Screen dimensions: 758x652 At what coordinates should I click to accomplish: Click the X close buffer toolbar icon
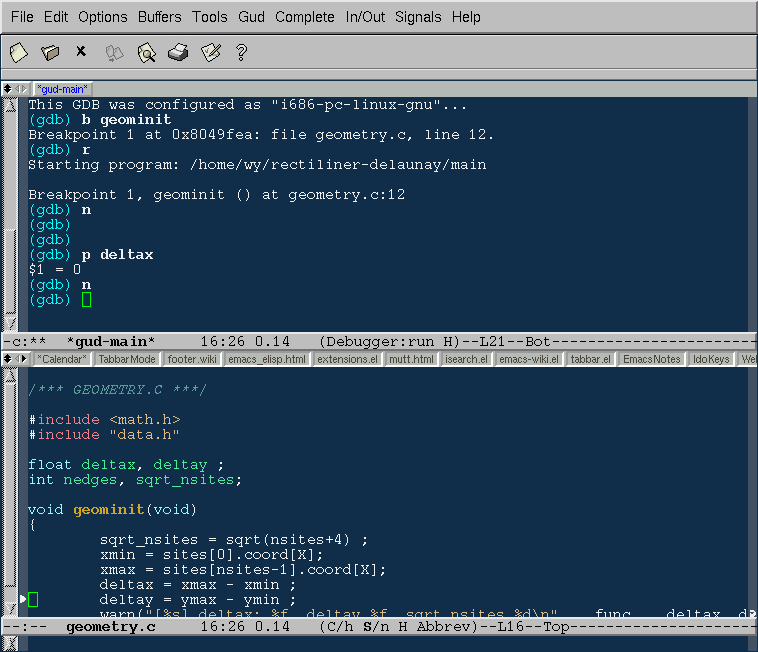[81, 51]
